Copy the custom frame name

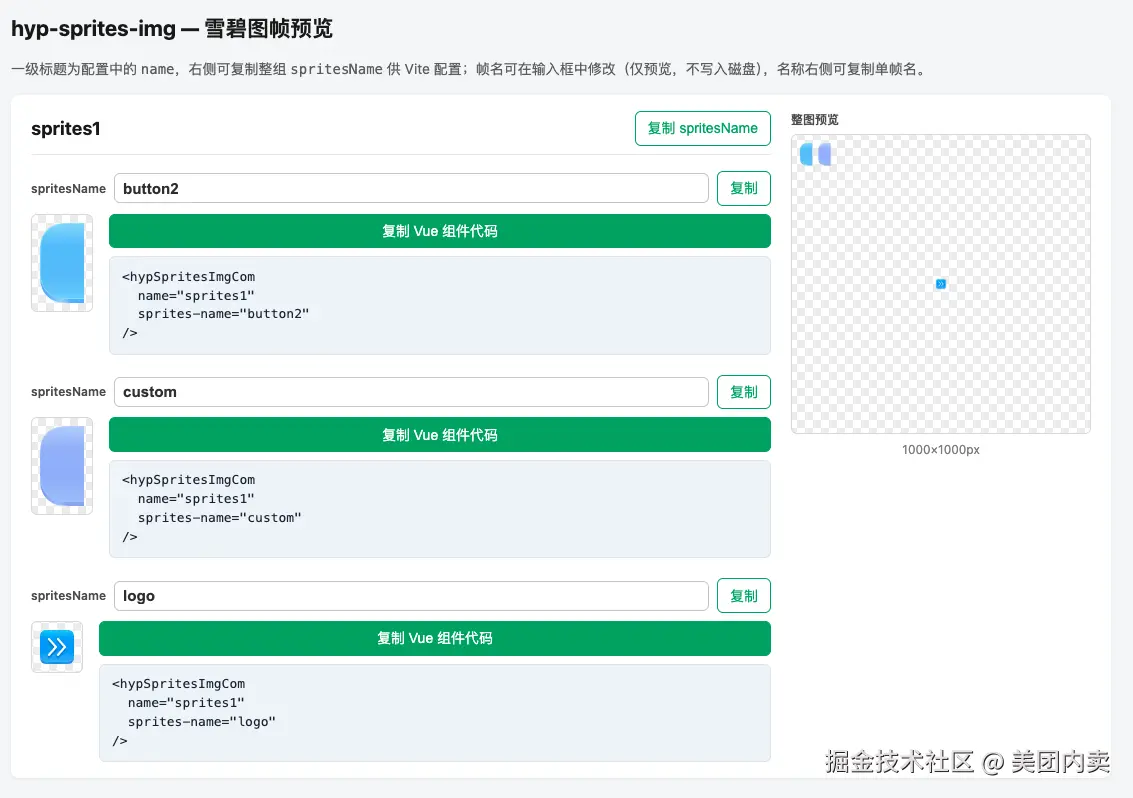[x=744, y=392]
